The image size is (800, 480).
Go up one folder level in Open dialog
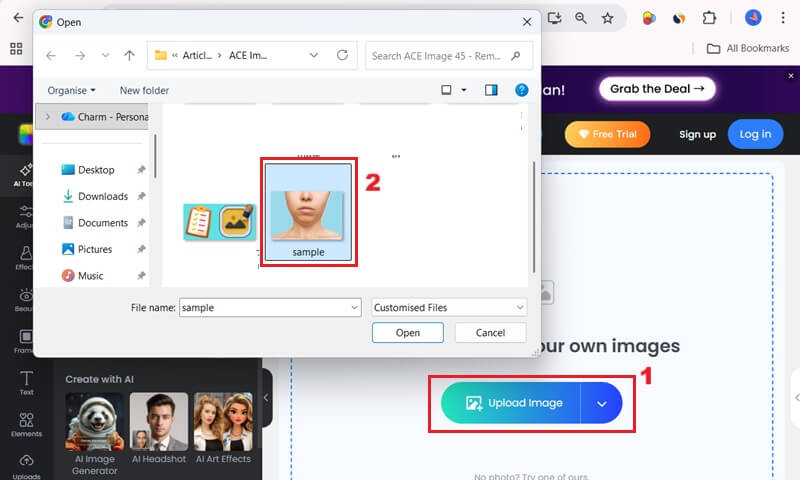[130, 56]
